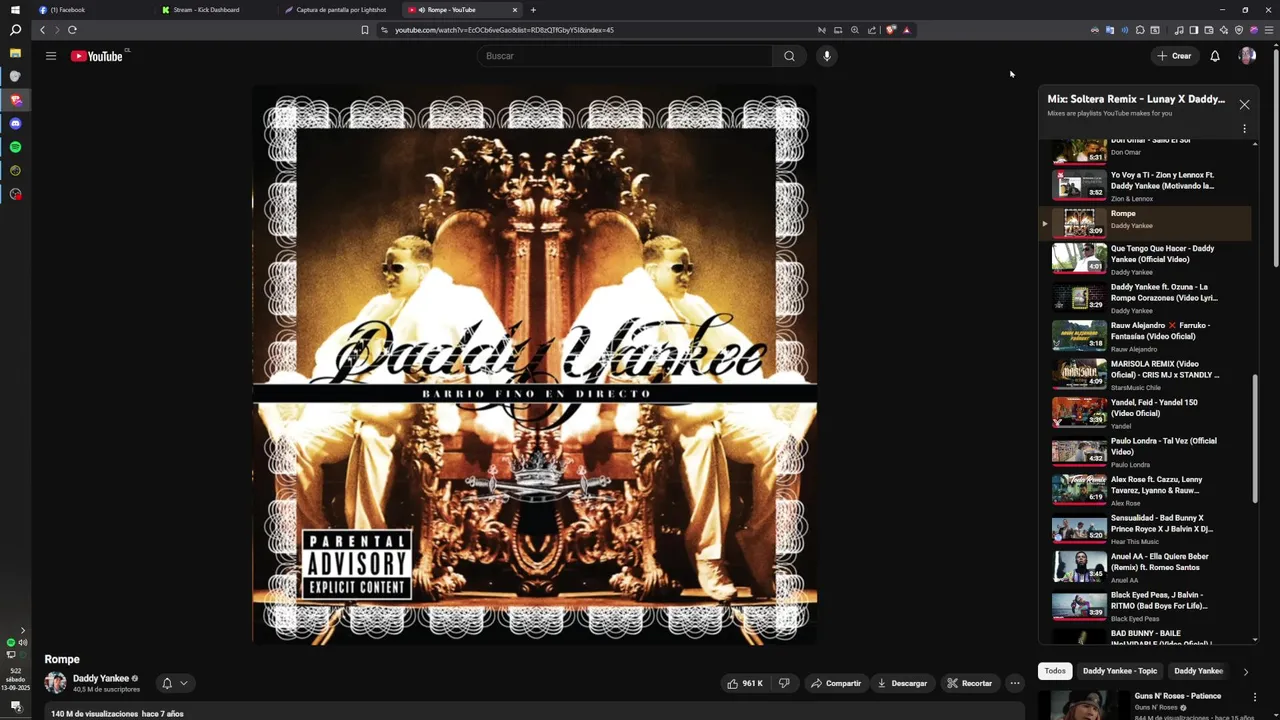Play Anuel AA Ella Quiere Beber item
Image resolution: width=1280 pixels, height=720 pixels.
coord(1145,566)
